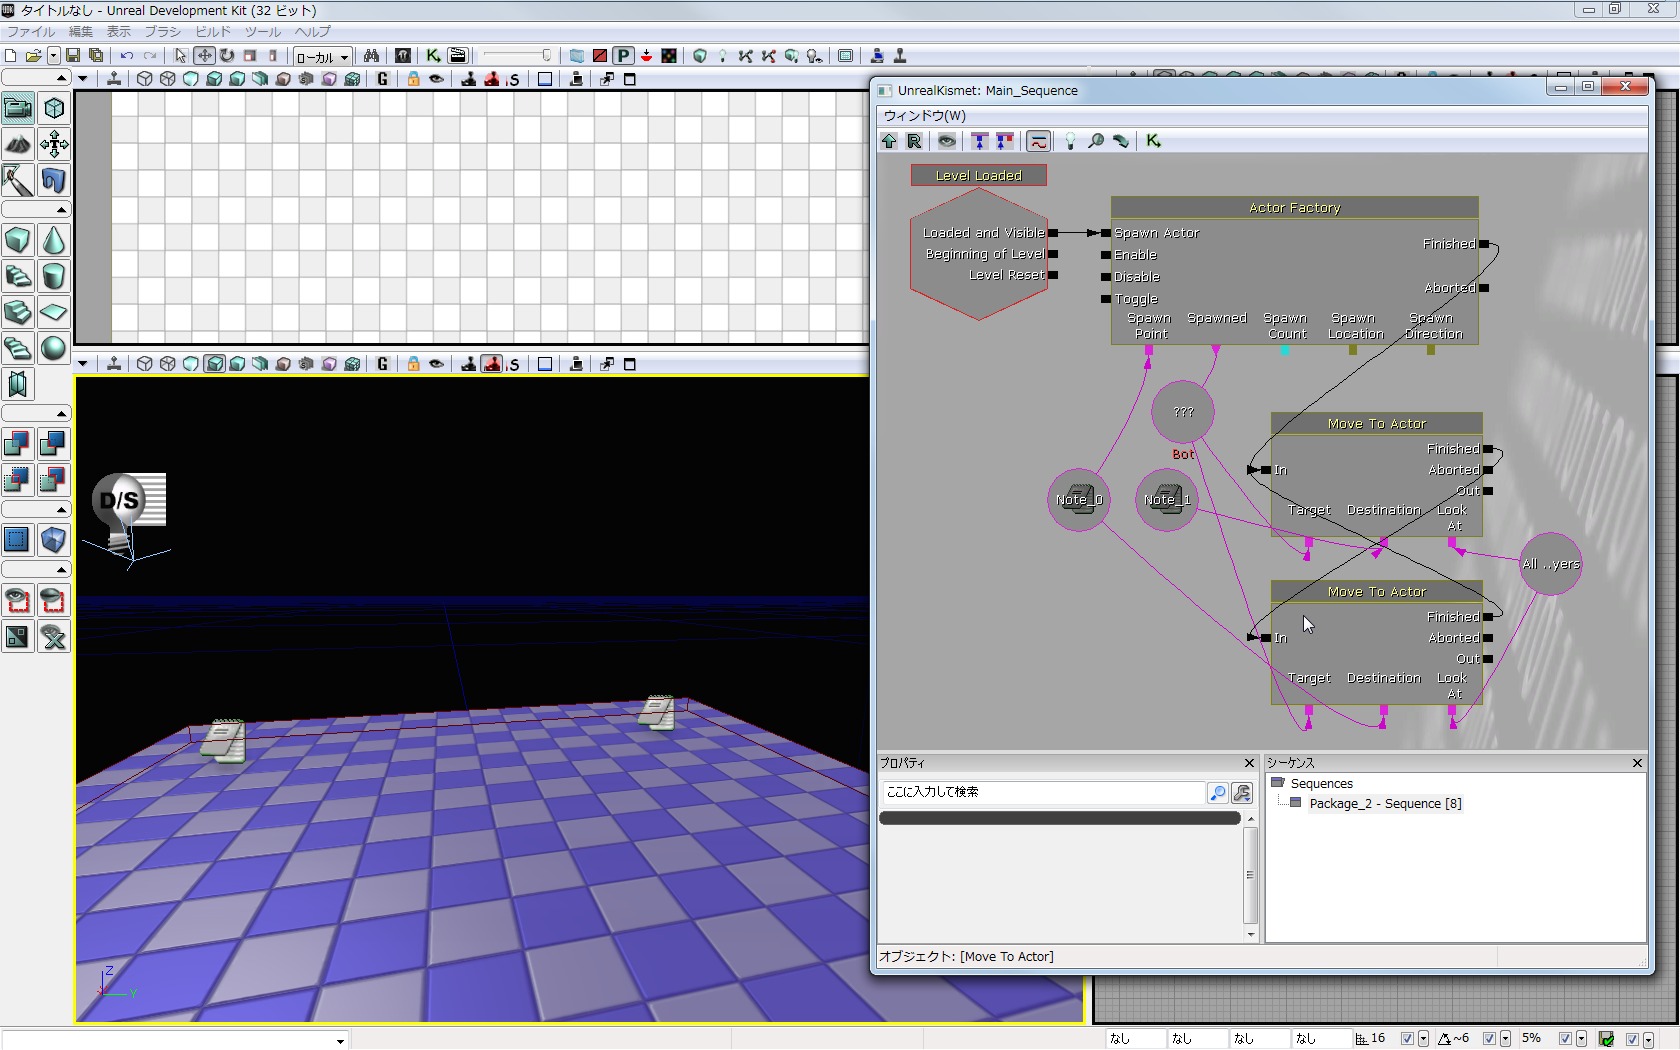Click the magnifier search icon in Kismet toolbar
This screenshot has height=1050, width=1680.
pos(1096,141)
